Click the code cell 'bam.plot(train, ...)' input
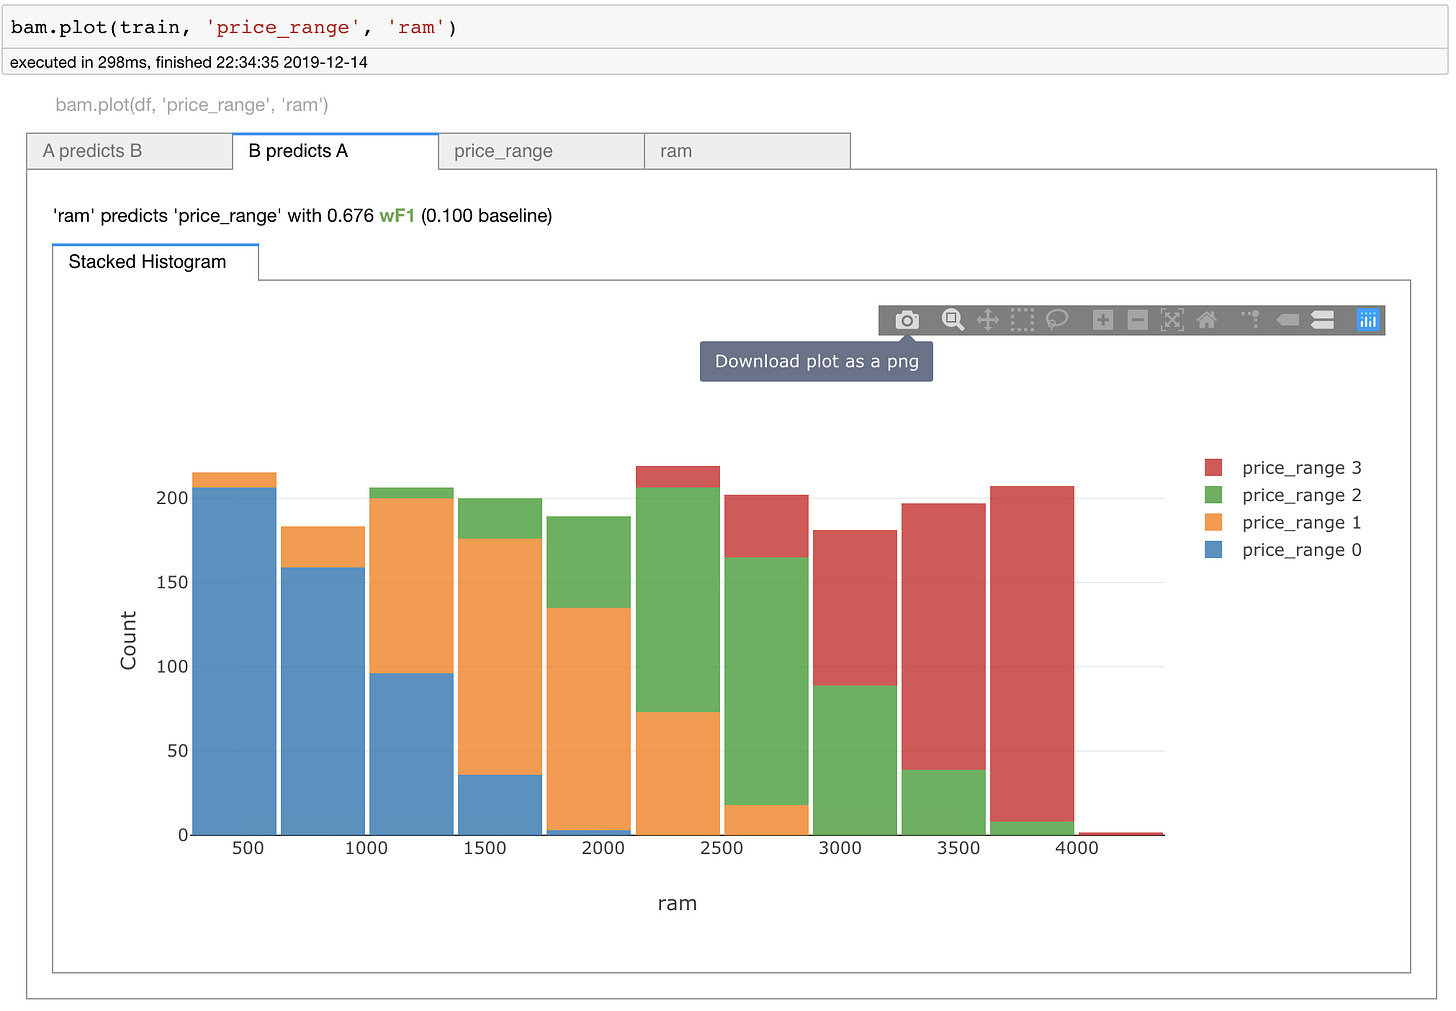Viewport: 1456px width, 1011px height. click(724, 28)
